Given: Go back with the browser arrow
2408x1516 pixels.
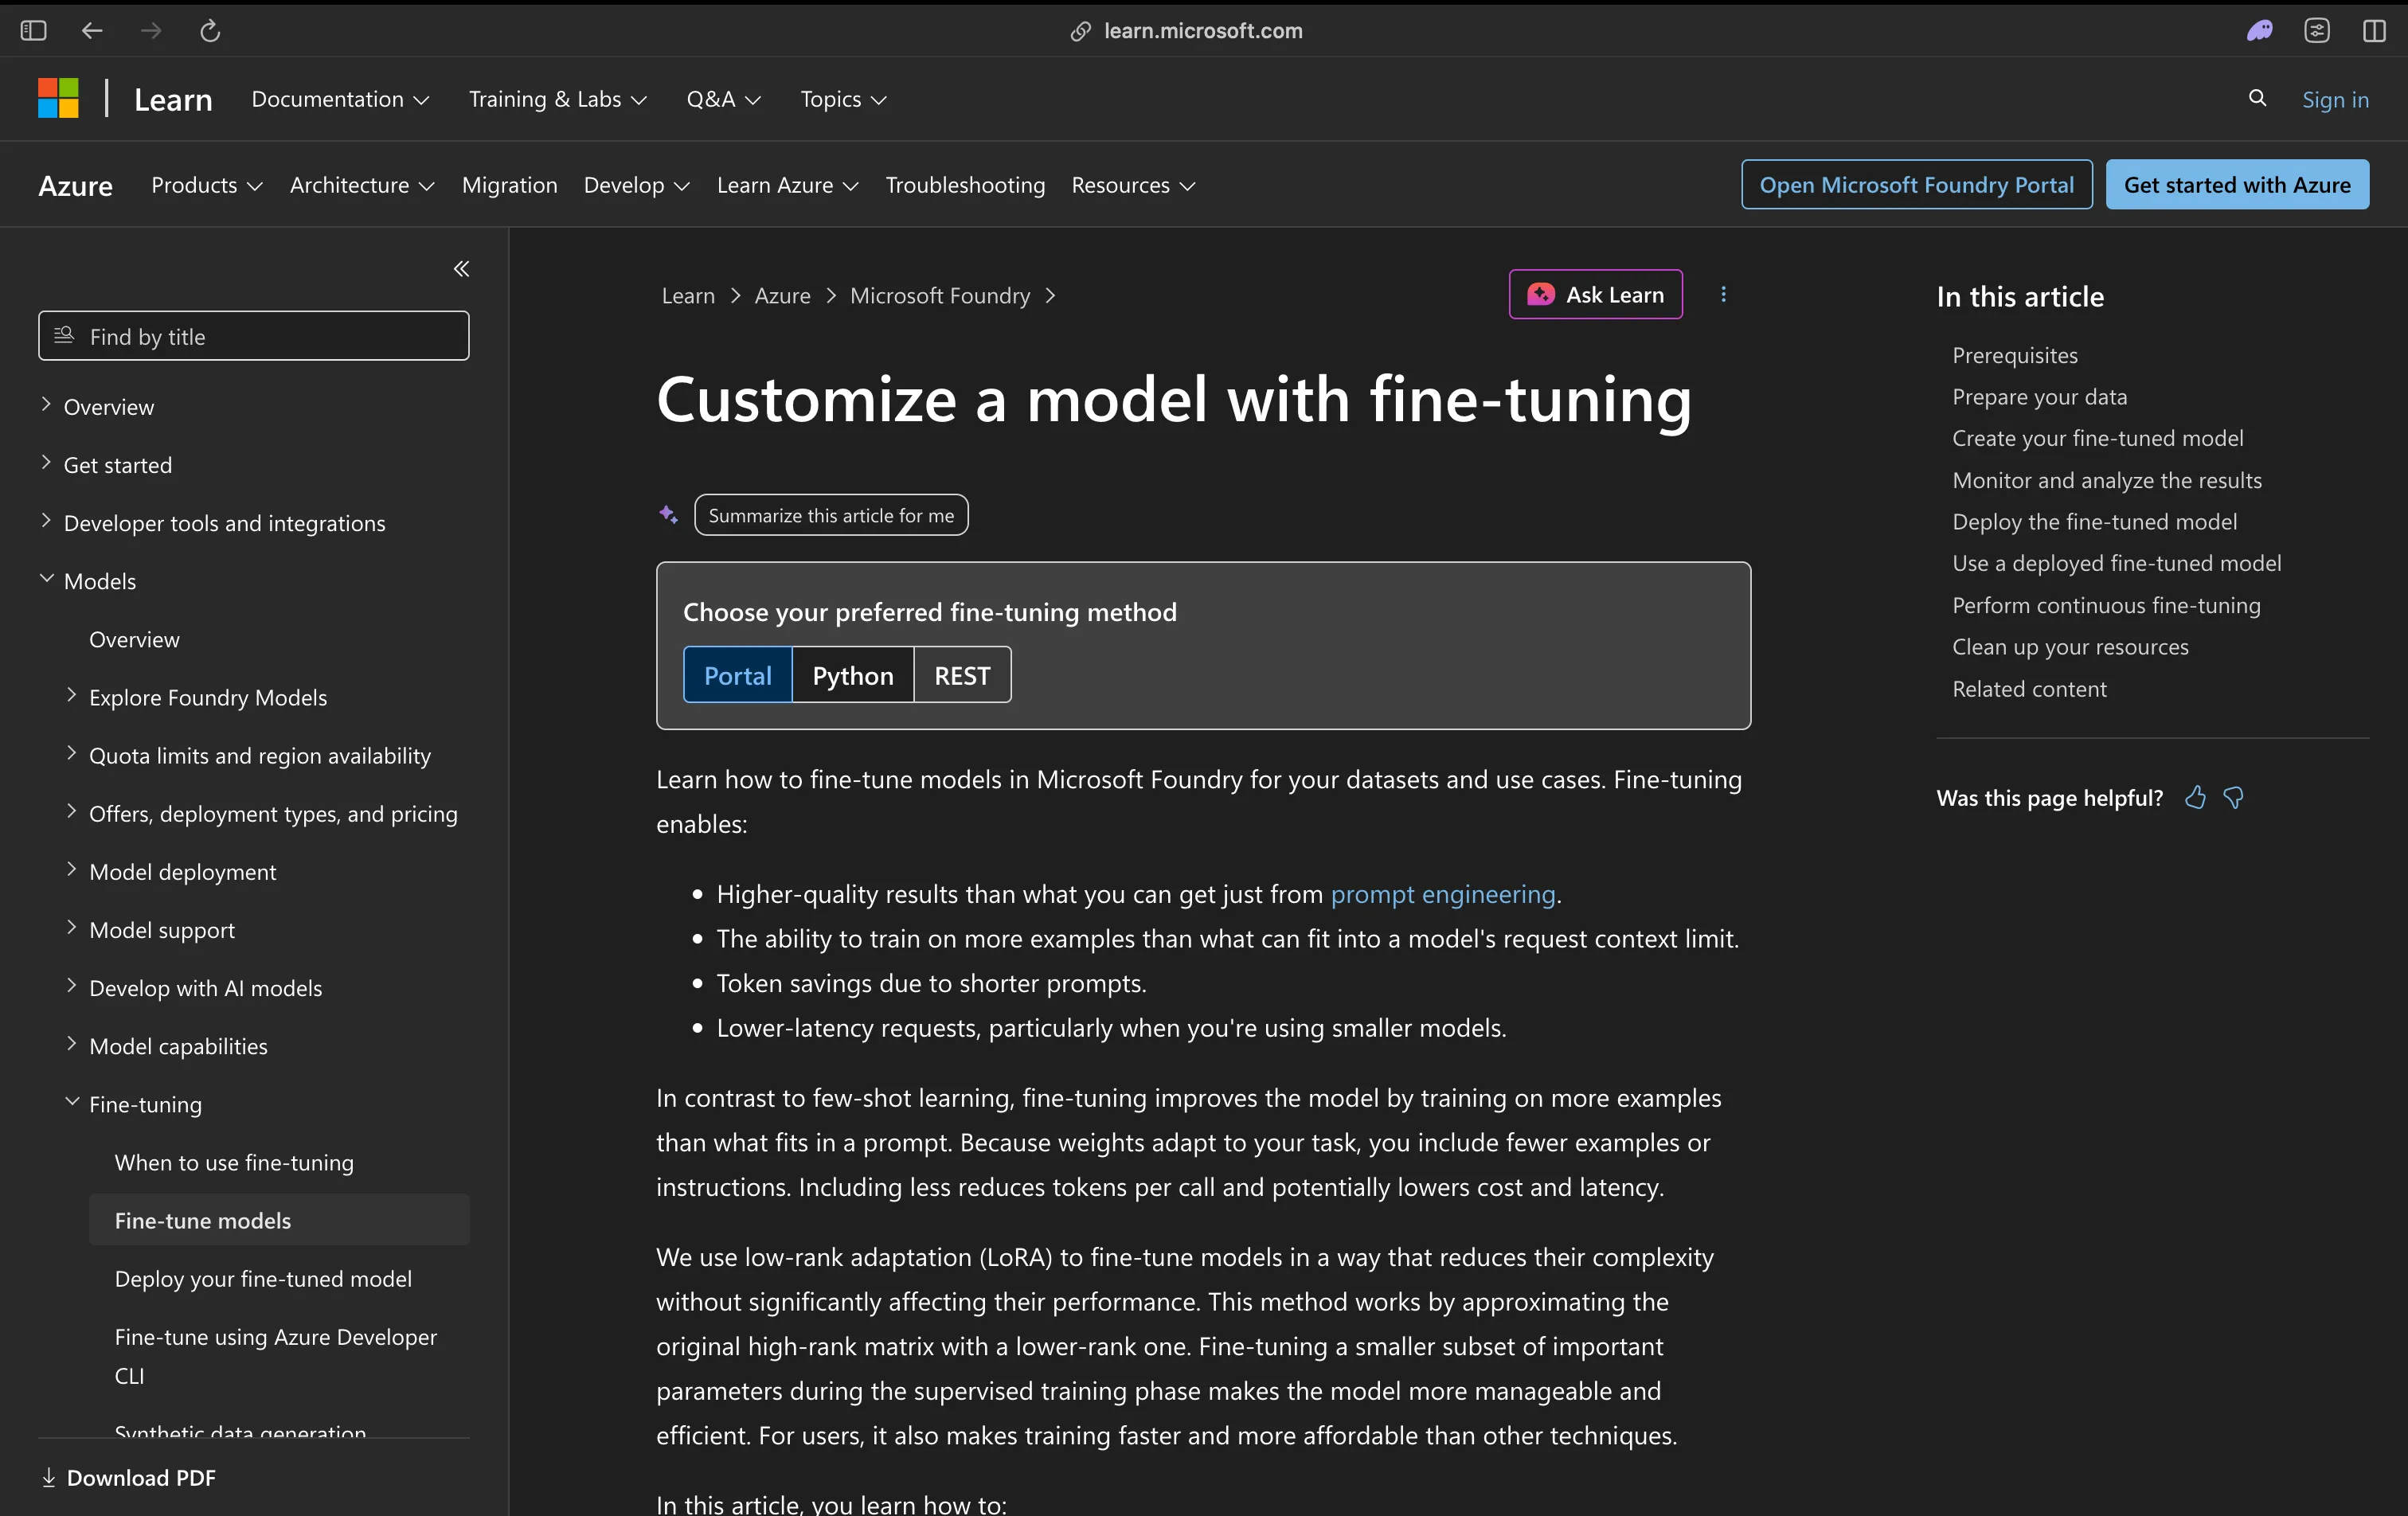Looking at the screenshot, I should 92,31.
